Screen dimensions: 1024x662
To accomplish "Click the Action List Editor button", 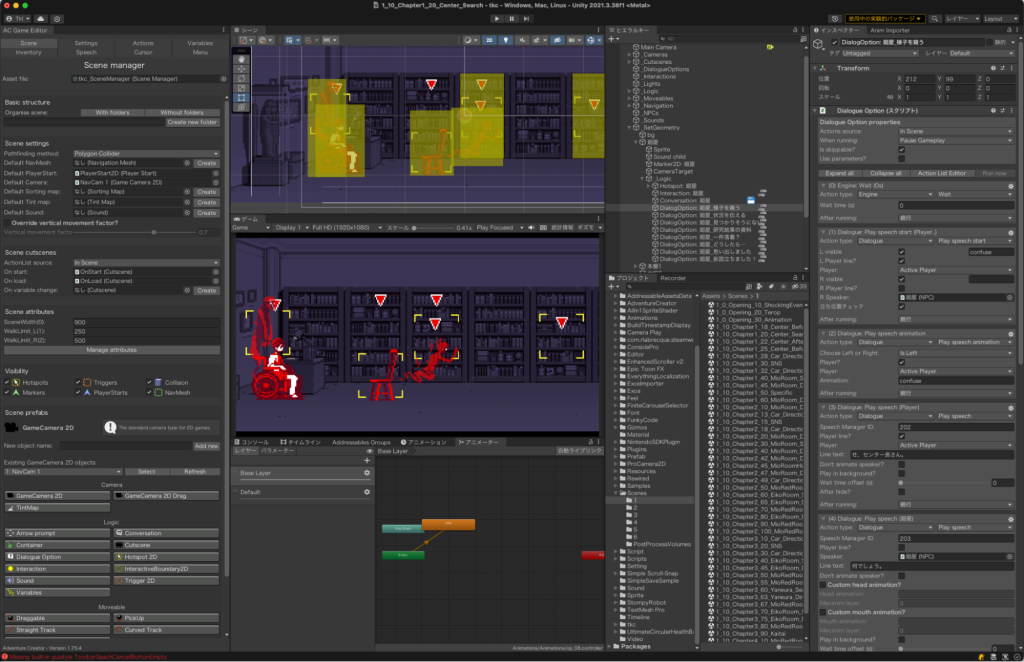I will tap(940, 173).
